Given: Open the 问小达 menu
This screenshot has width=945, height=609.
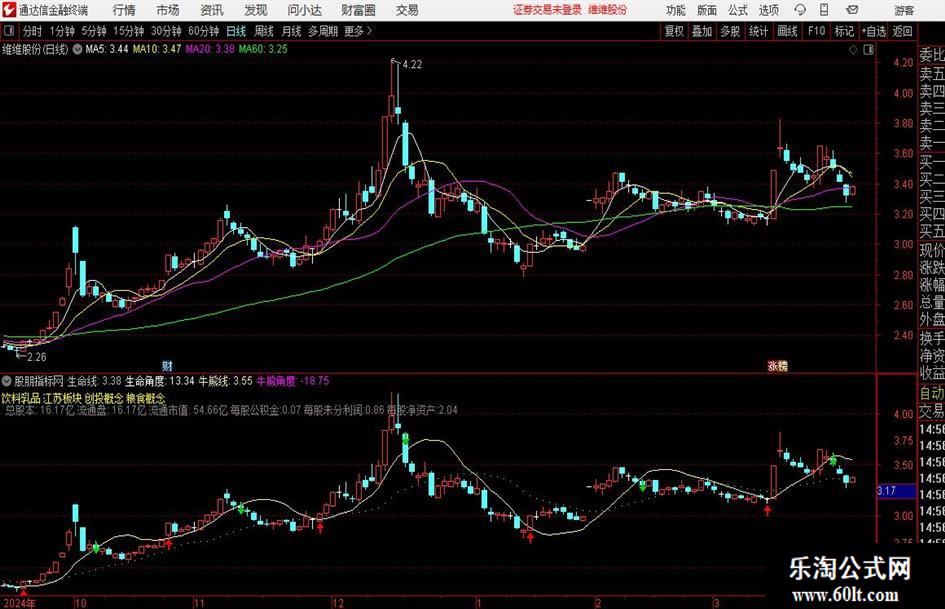Looking at the screenshot, I should [x=304, y=10].
